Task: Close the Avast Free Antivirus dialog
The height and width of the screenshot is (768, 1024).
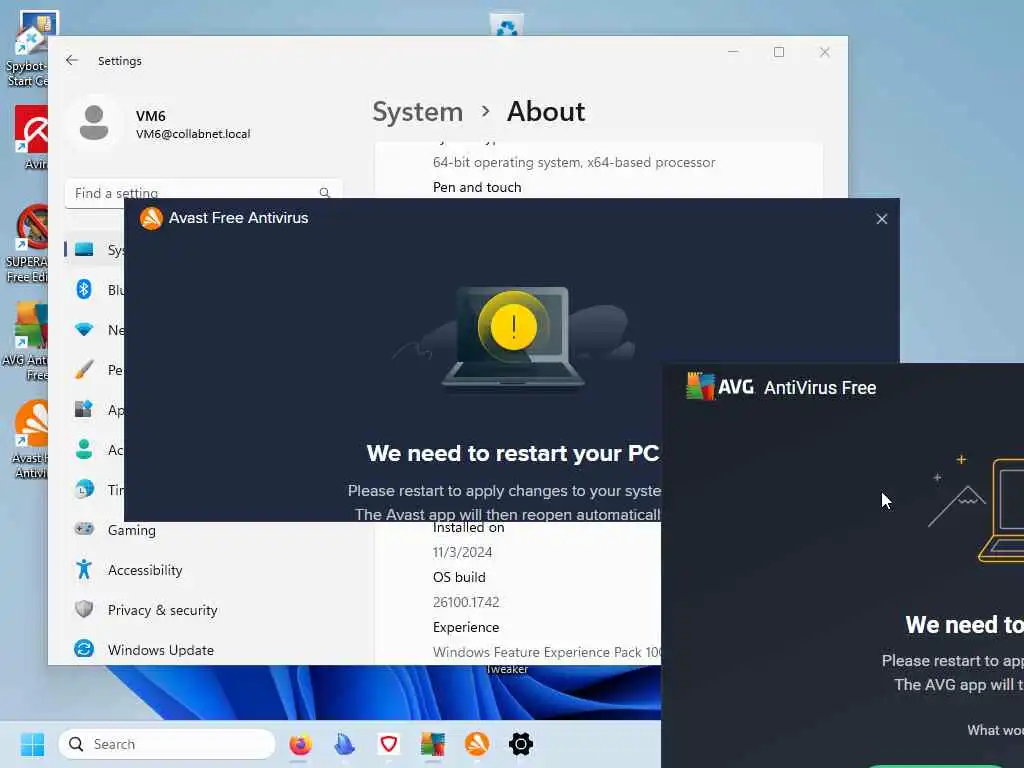Action: point(881,219)
